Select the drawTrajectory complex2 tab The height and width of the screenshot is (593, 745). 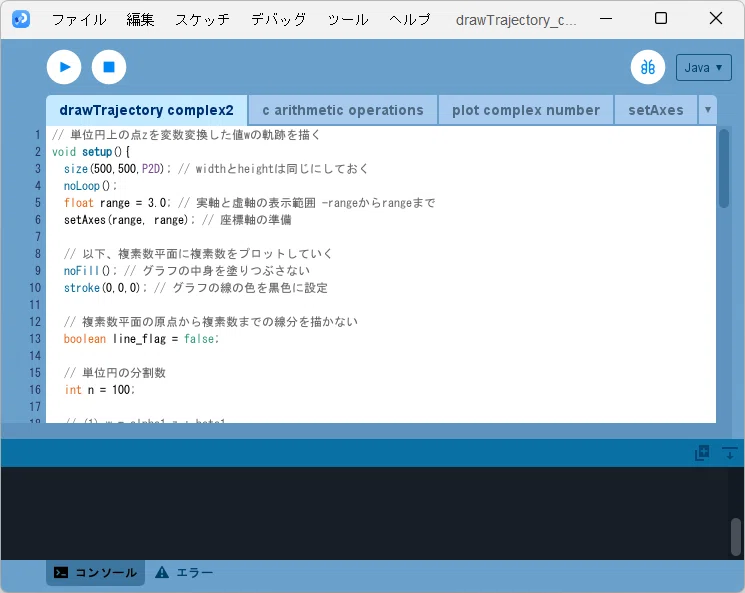click(x=146, y=110)
